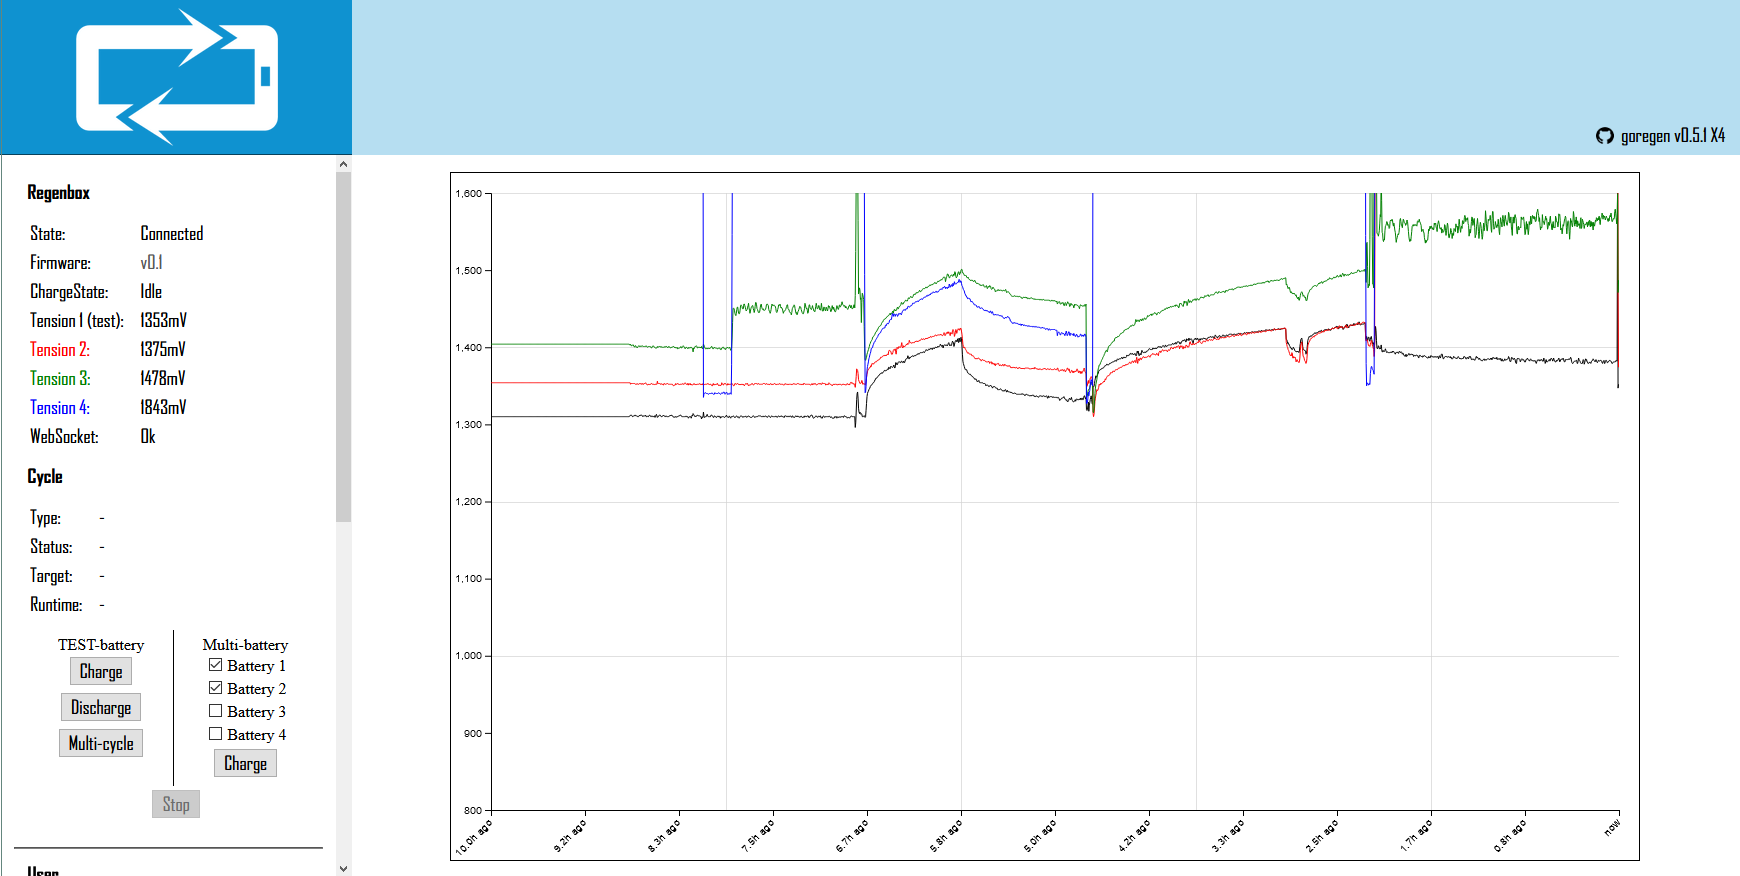Click the Regenbox battery cycle logo

(x=177, y=78)
